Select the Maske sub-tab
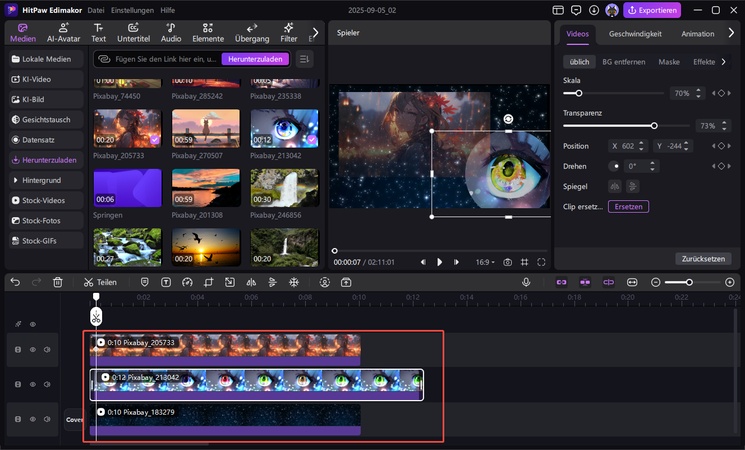This screenshot has width=745, height=450. 669,62
